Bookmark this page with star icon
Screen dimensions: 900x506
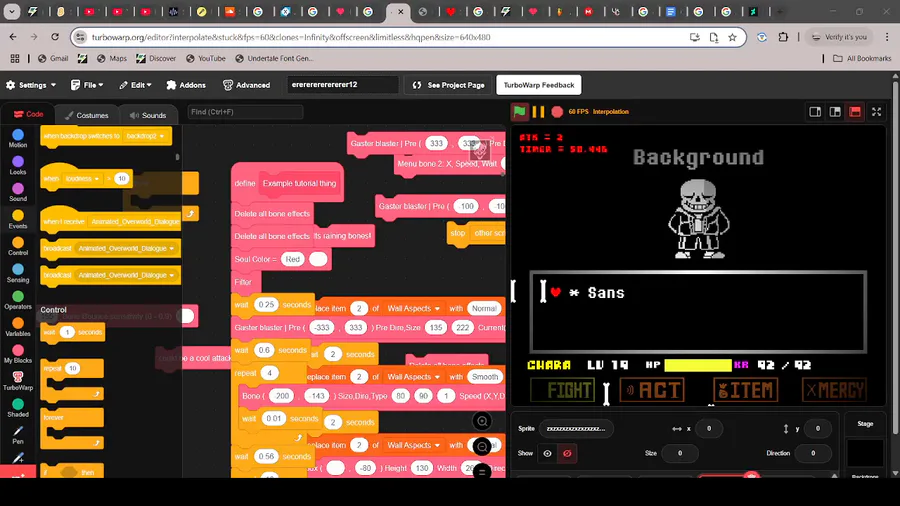[x=732, y=37]
